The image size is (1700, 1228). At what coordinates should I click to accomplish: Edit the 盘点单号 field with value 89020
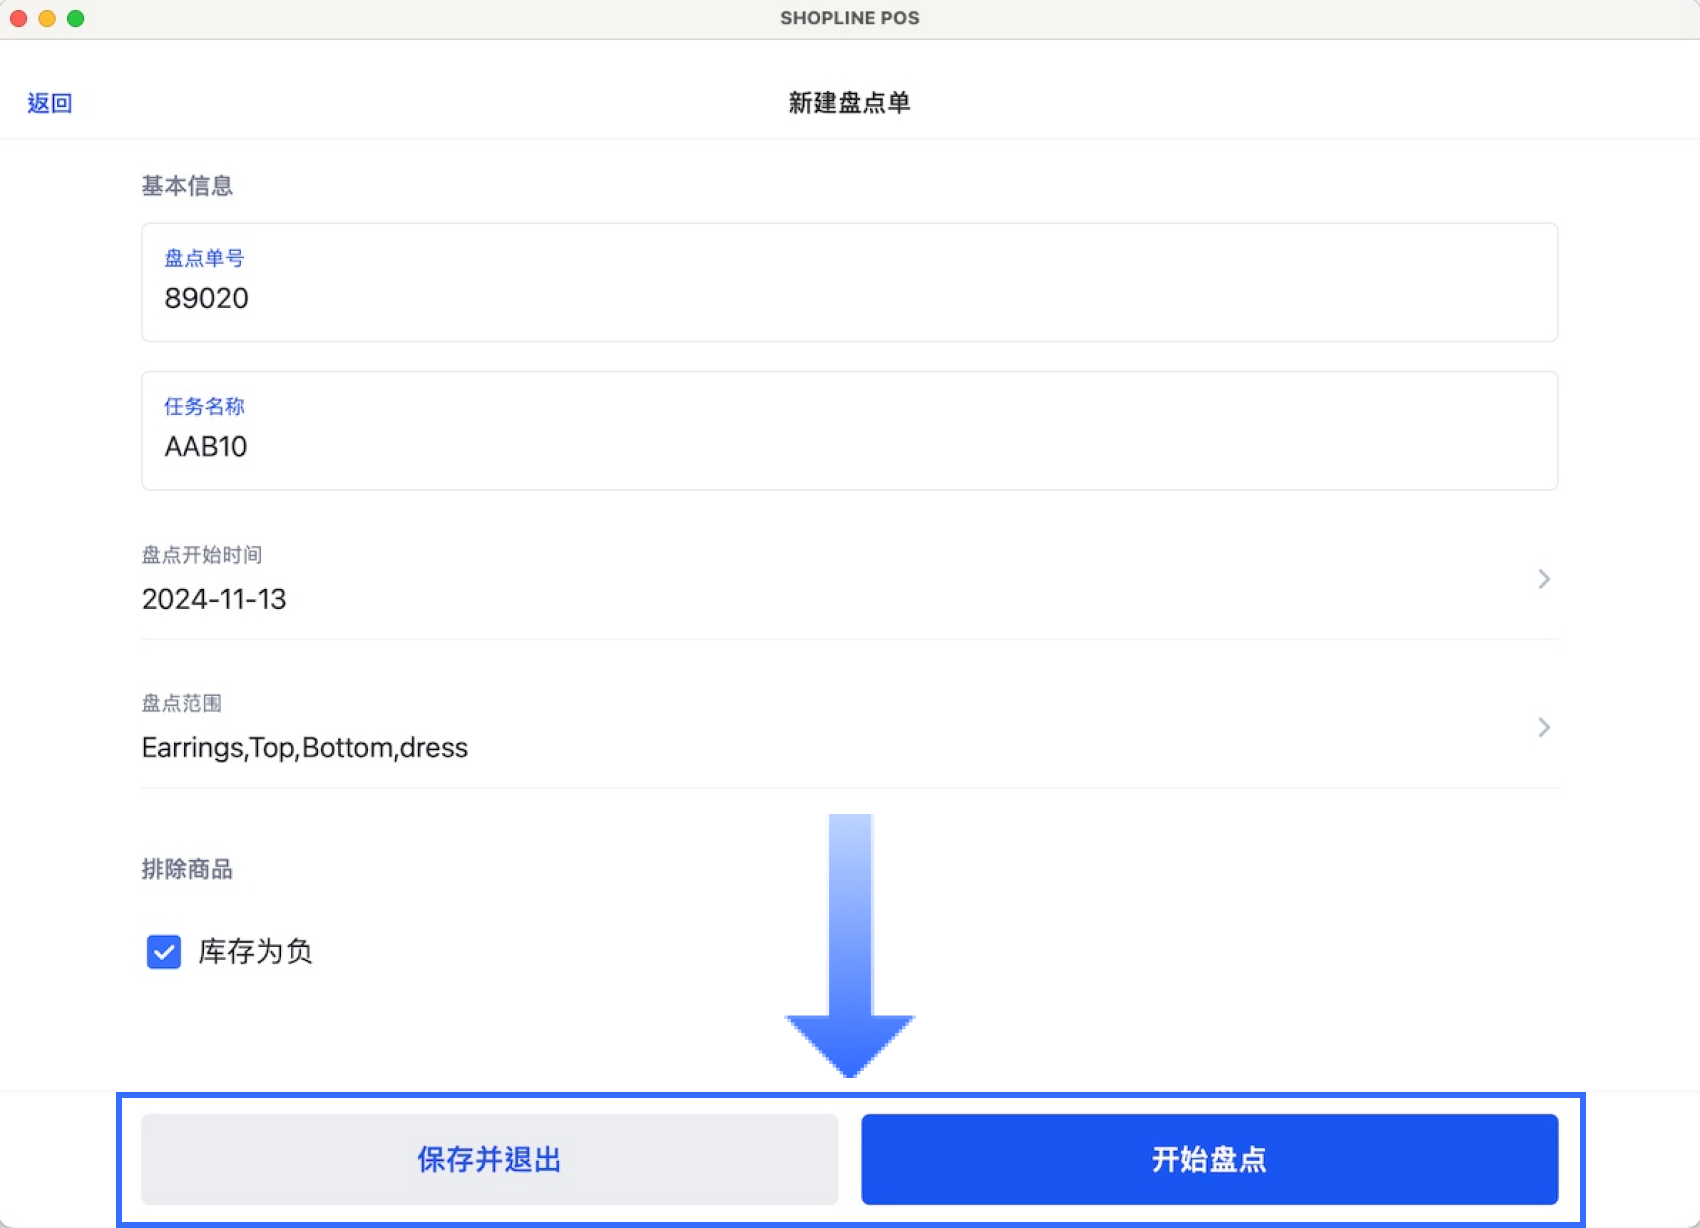(x=849, y=282)
